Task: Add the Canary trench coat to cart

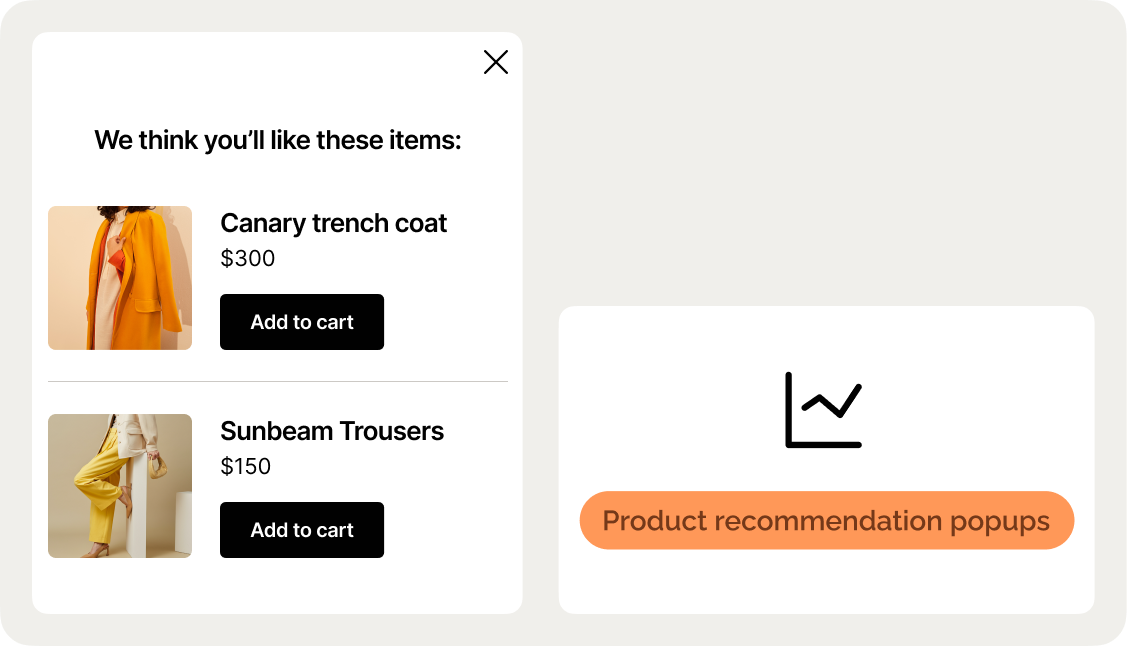Action: [x=302, y=322]
